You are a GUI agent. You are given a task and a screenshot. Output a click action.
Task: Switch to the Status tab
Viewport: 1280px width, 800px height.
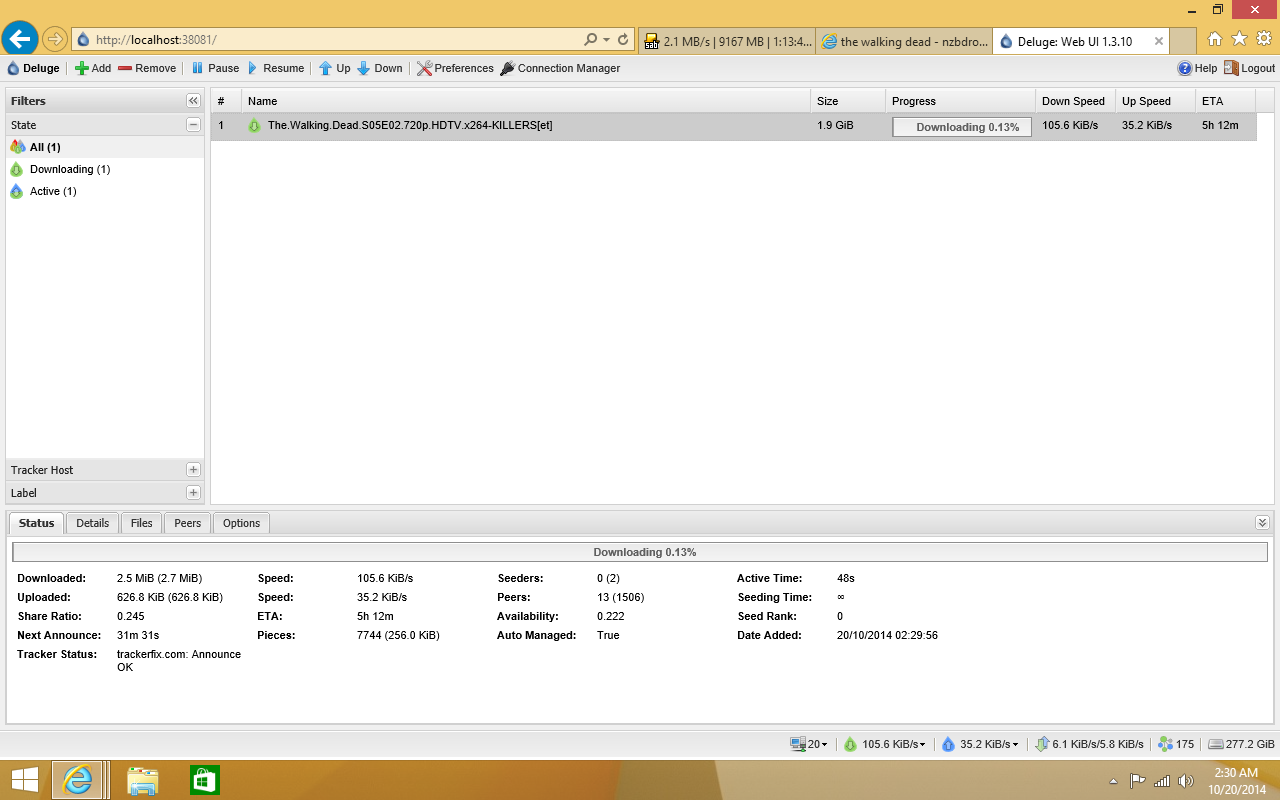click(37, 523)
